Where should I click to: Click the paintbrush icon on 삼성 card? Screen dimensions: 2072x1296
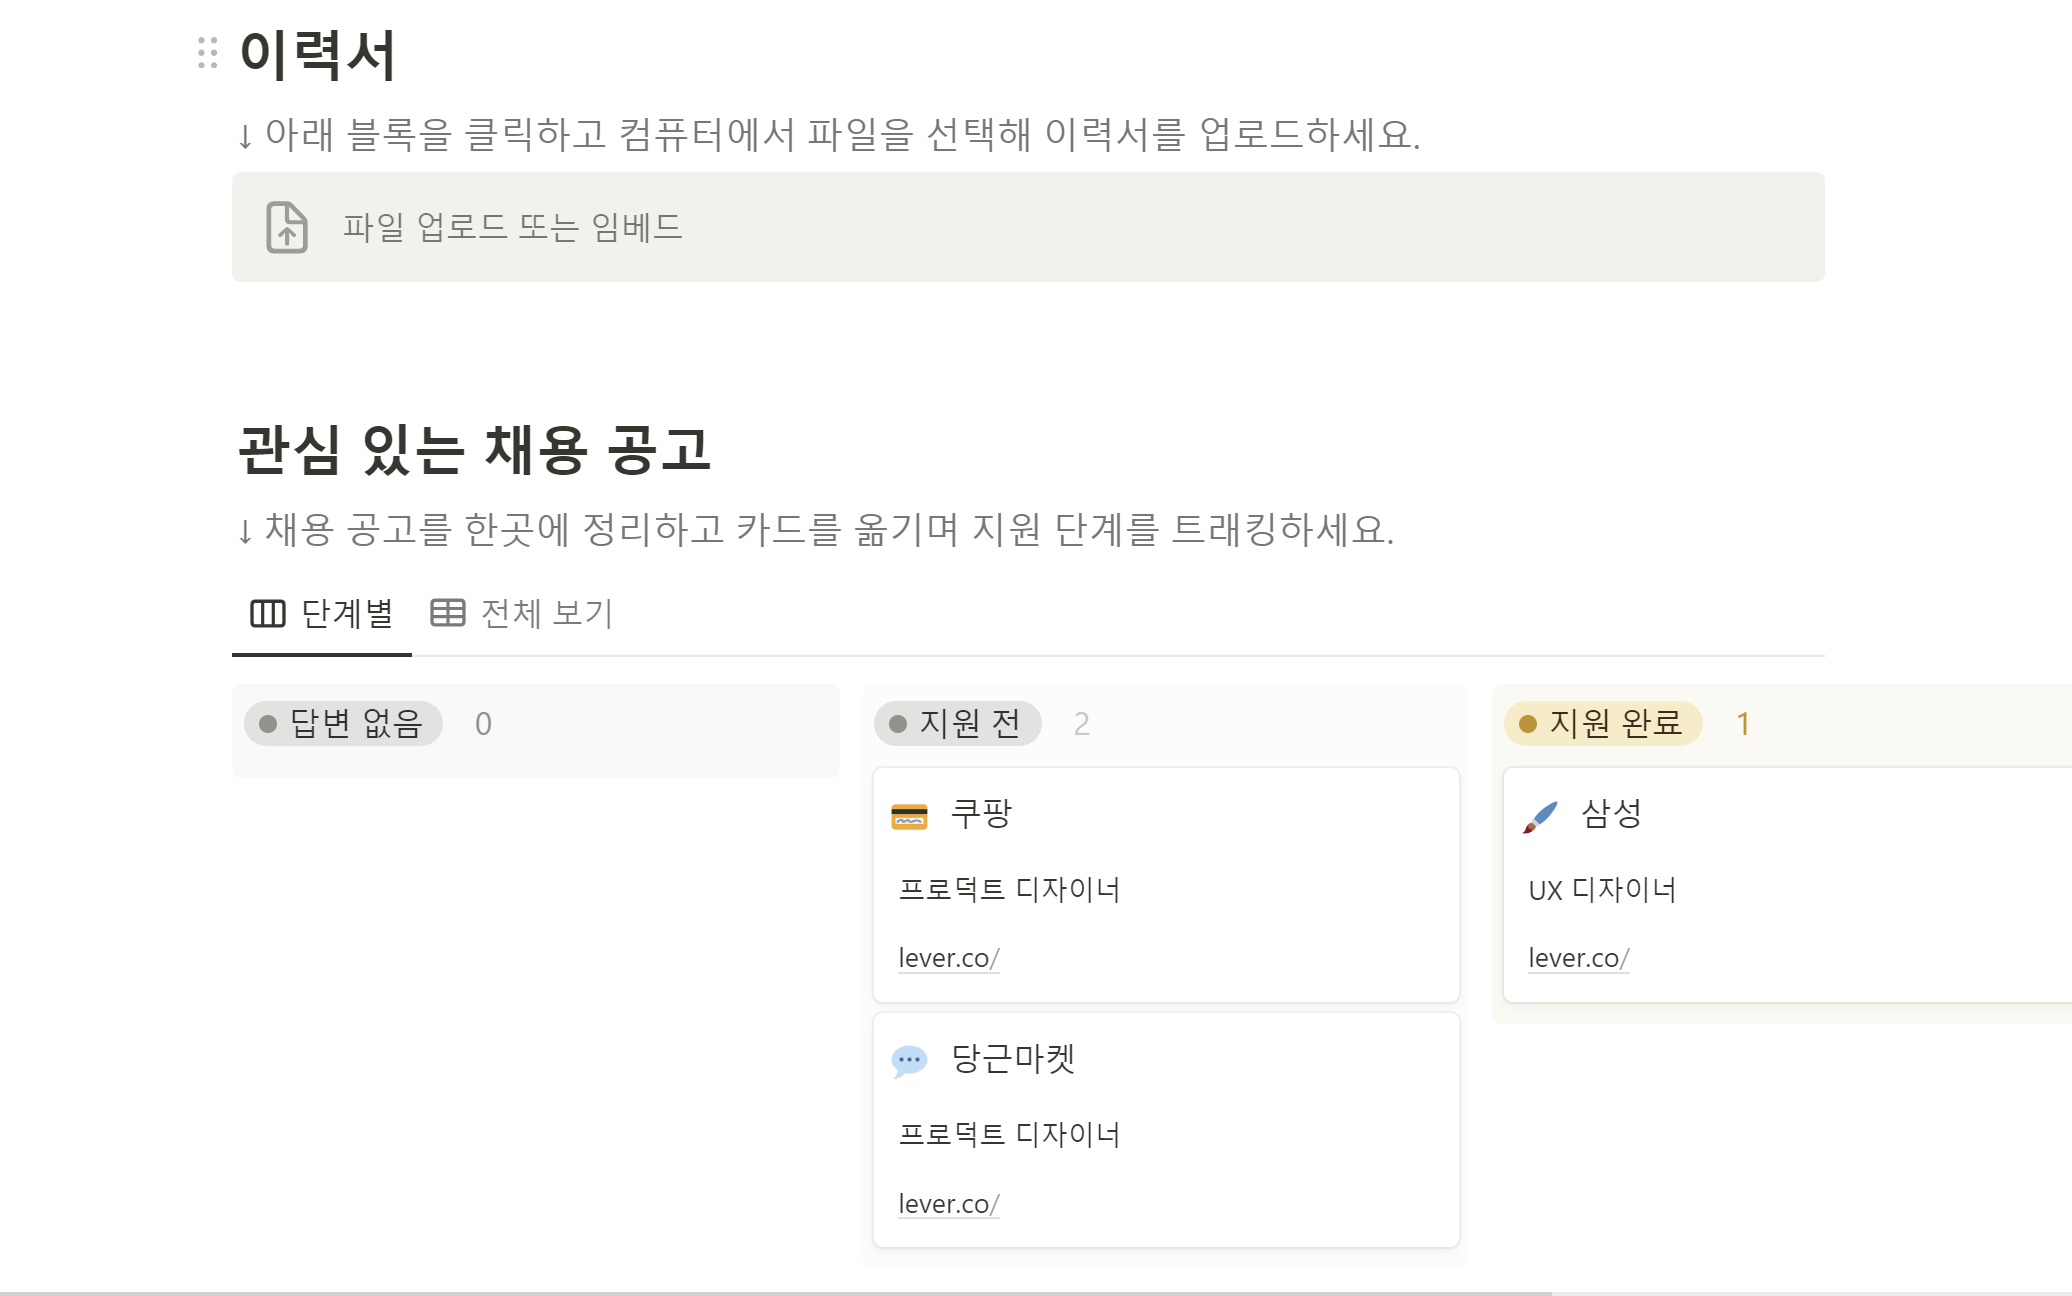click(1540, 816)
